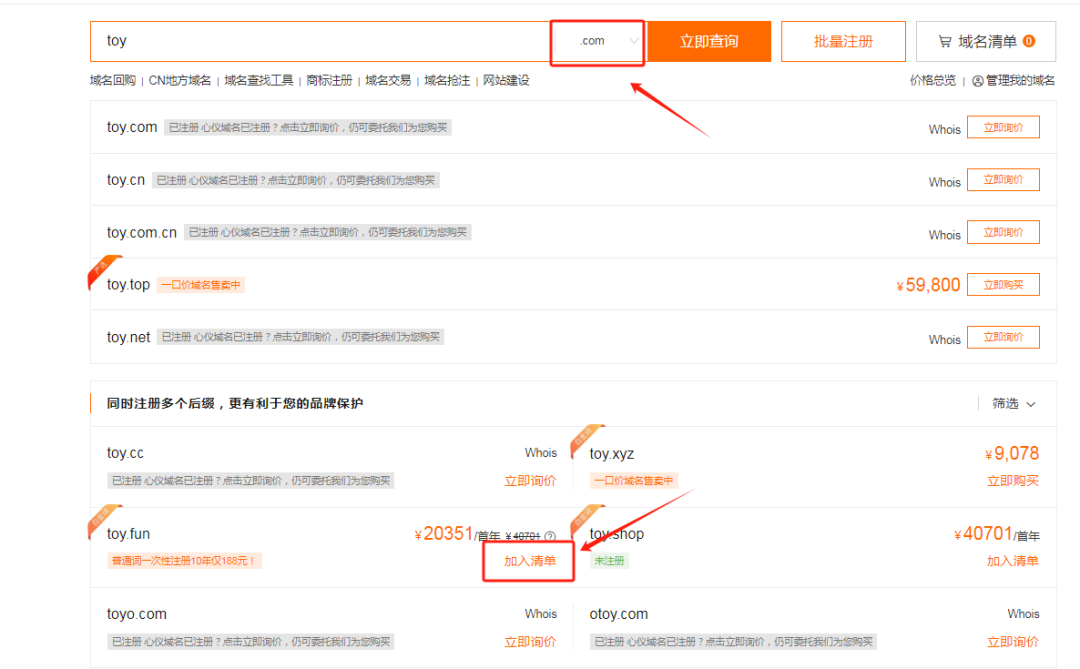Click the question mark icon next to toy.fun price
The height and width of the screenshot is (669, 1080).
tap(550, 535)
